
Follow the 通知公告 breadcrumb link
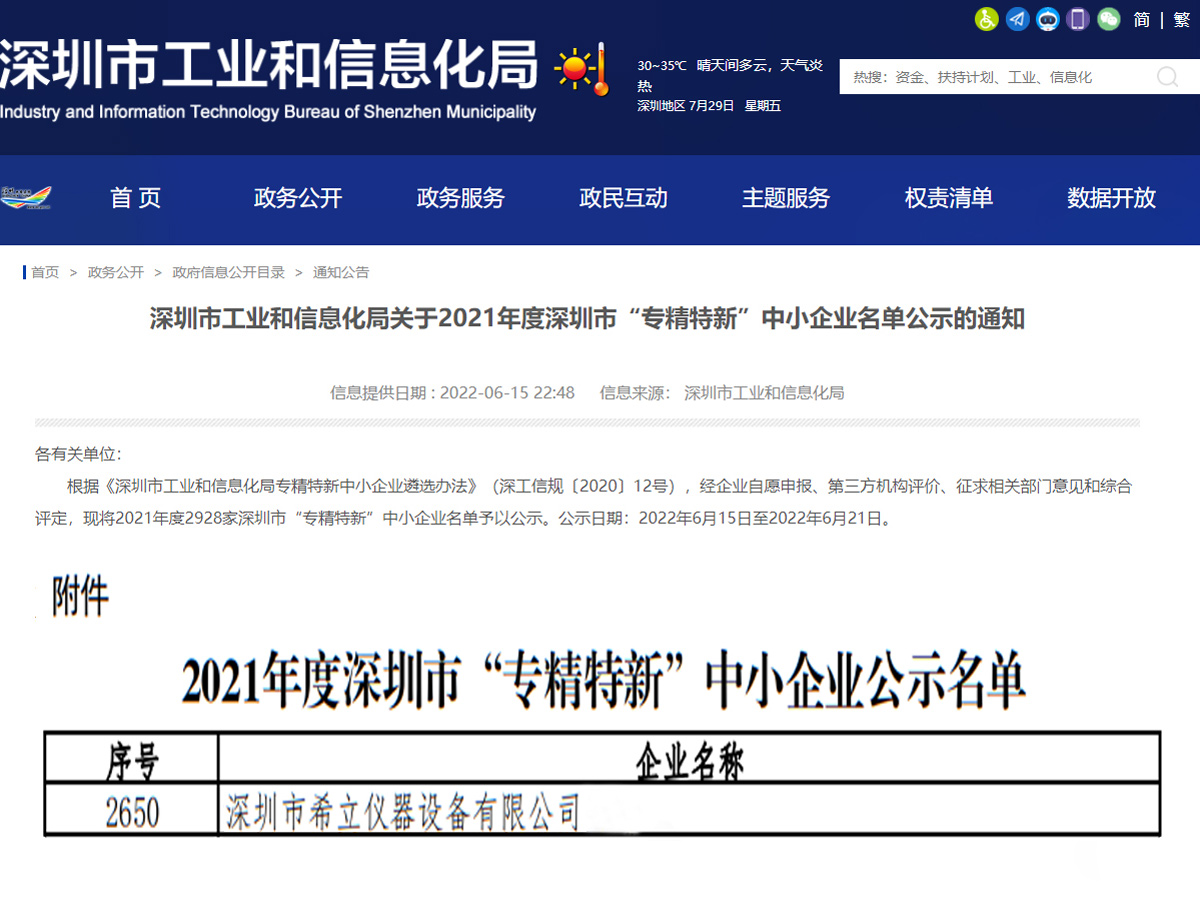tap(339, 272)
